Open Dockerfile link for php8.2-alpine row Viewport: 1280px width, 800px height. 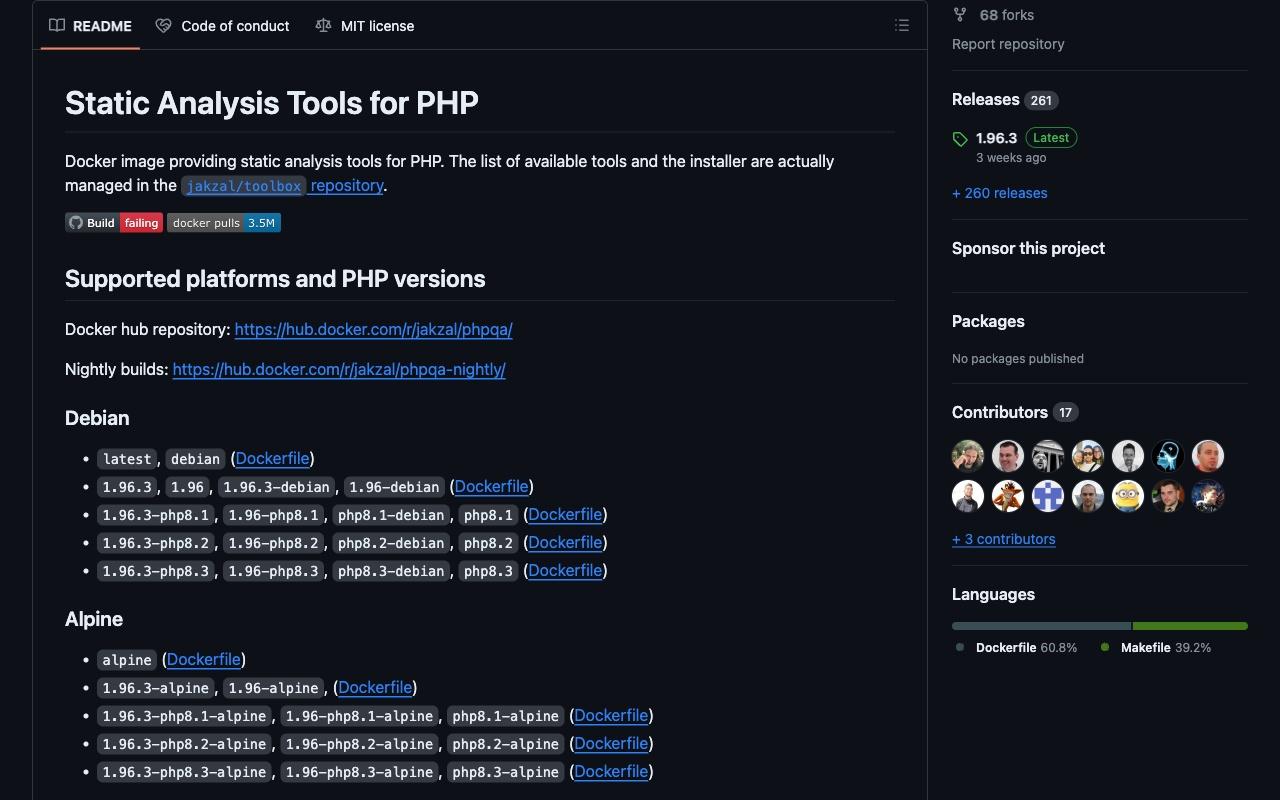tap(611, 743)
